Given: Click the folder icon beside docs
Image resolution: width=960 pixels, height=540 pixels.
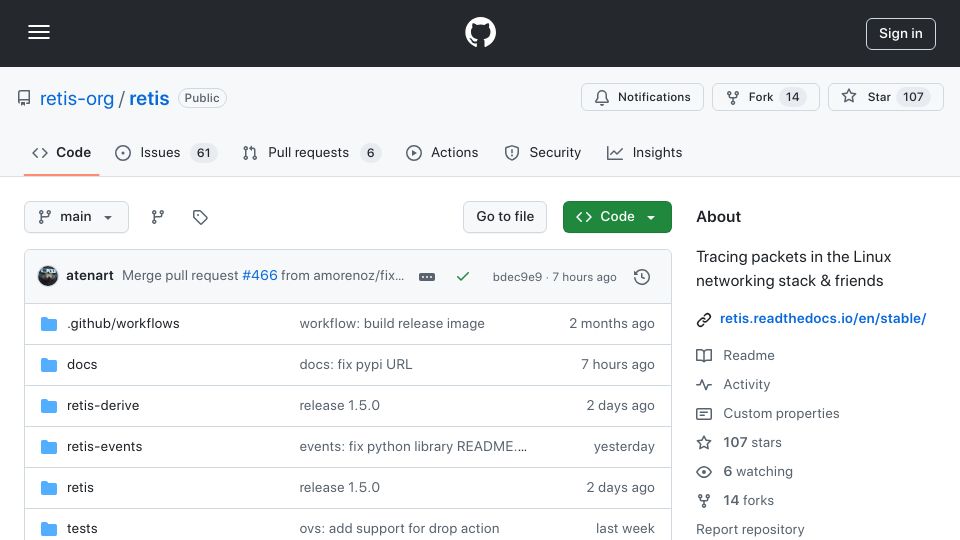Looking at the screenshot, I should click(49, 365).
